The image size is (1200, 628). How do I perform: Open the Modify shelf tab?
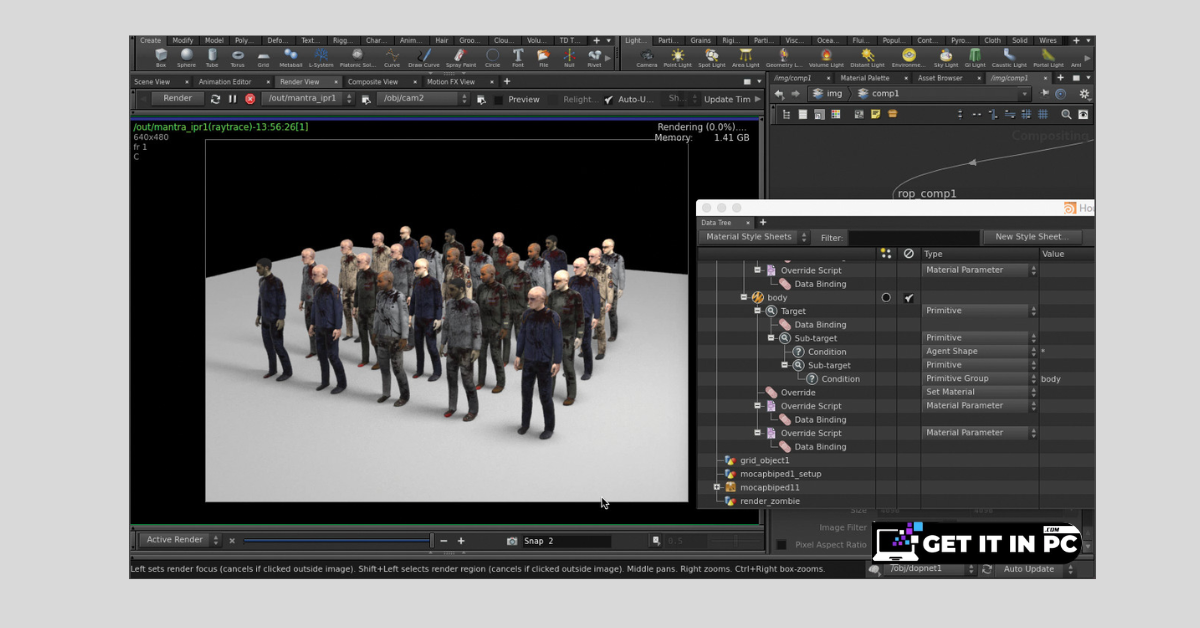coord(182,41)
